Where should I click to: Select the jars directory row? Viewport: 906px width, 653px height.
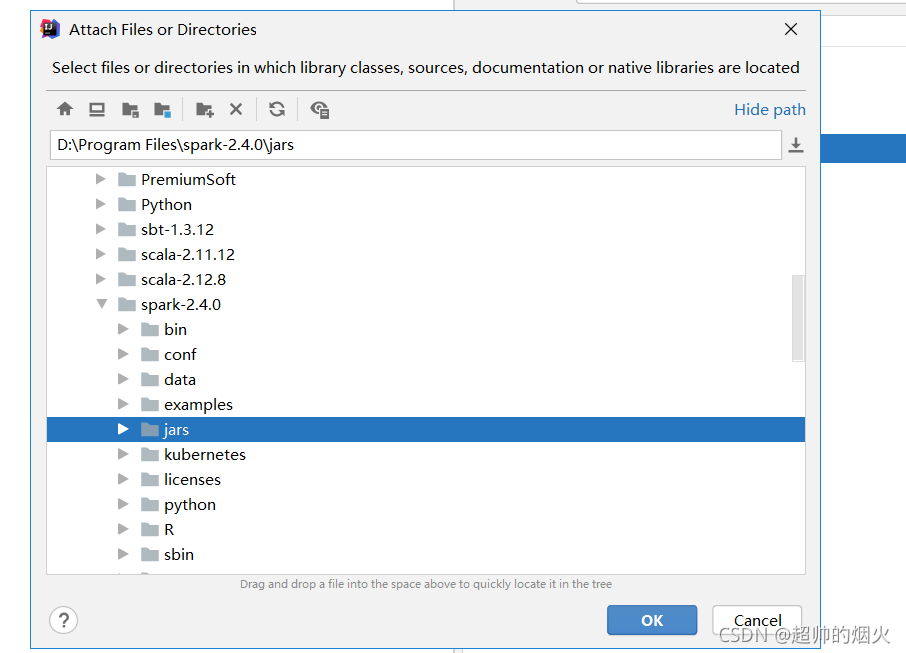pos(425,429)
